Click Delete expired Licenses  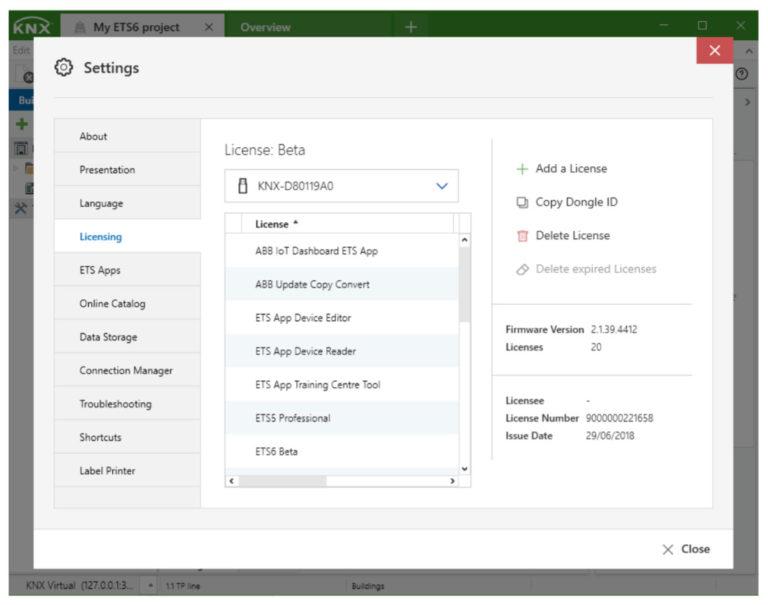coord(586,269)
